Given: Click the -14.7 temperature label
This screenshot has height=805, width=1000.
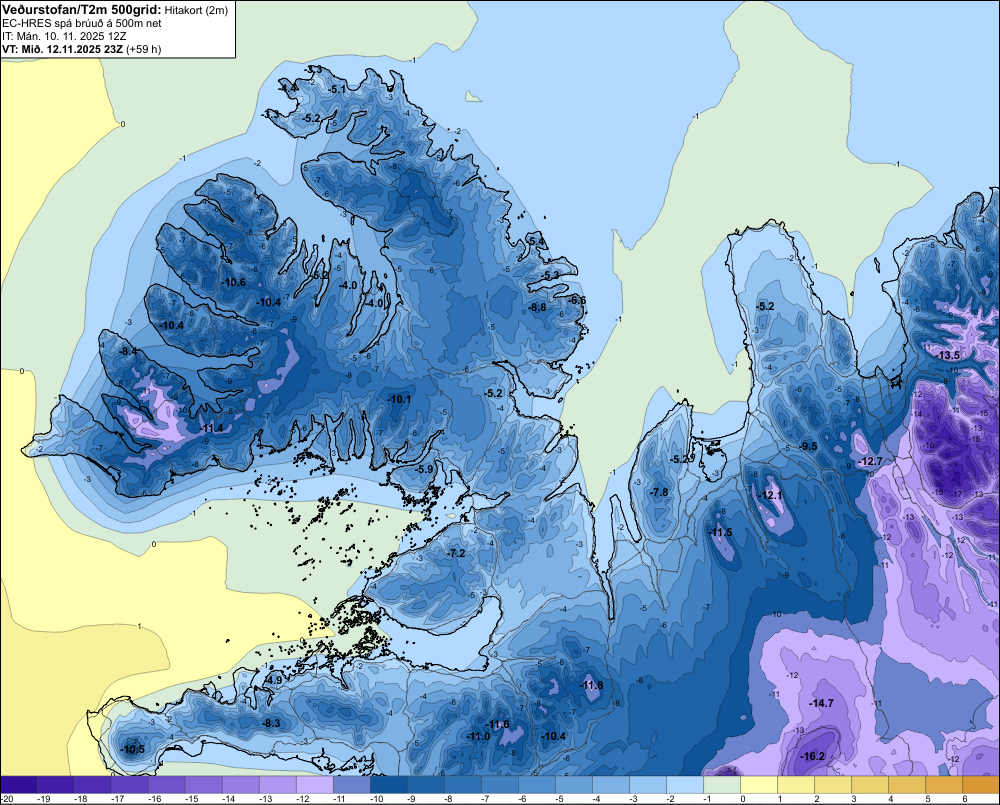Looking at the screenshot, I should (x=821, y=703).
